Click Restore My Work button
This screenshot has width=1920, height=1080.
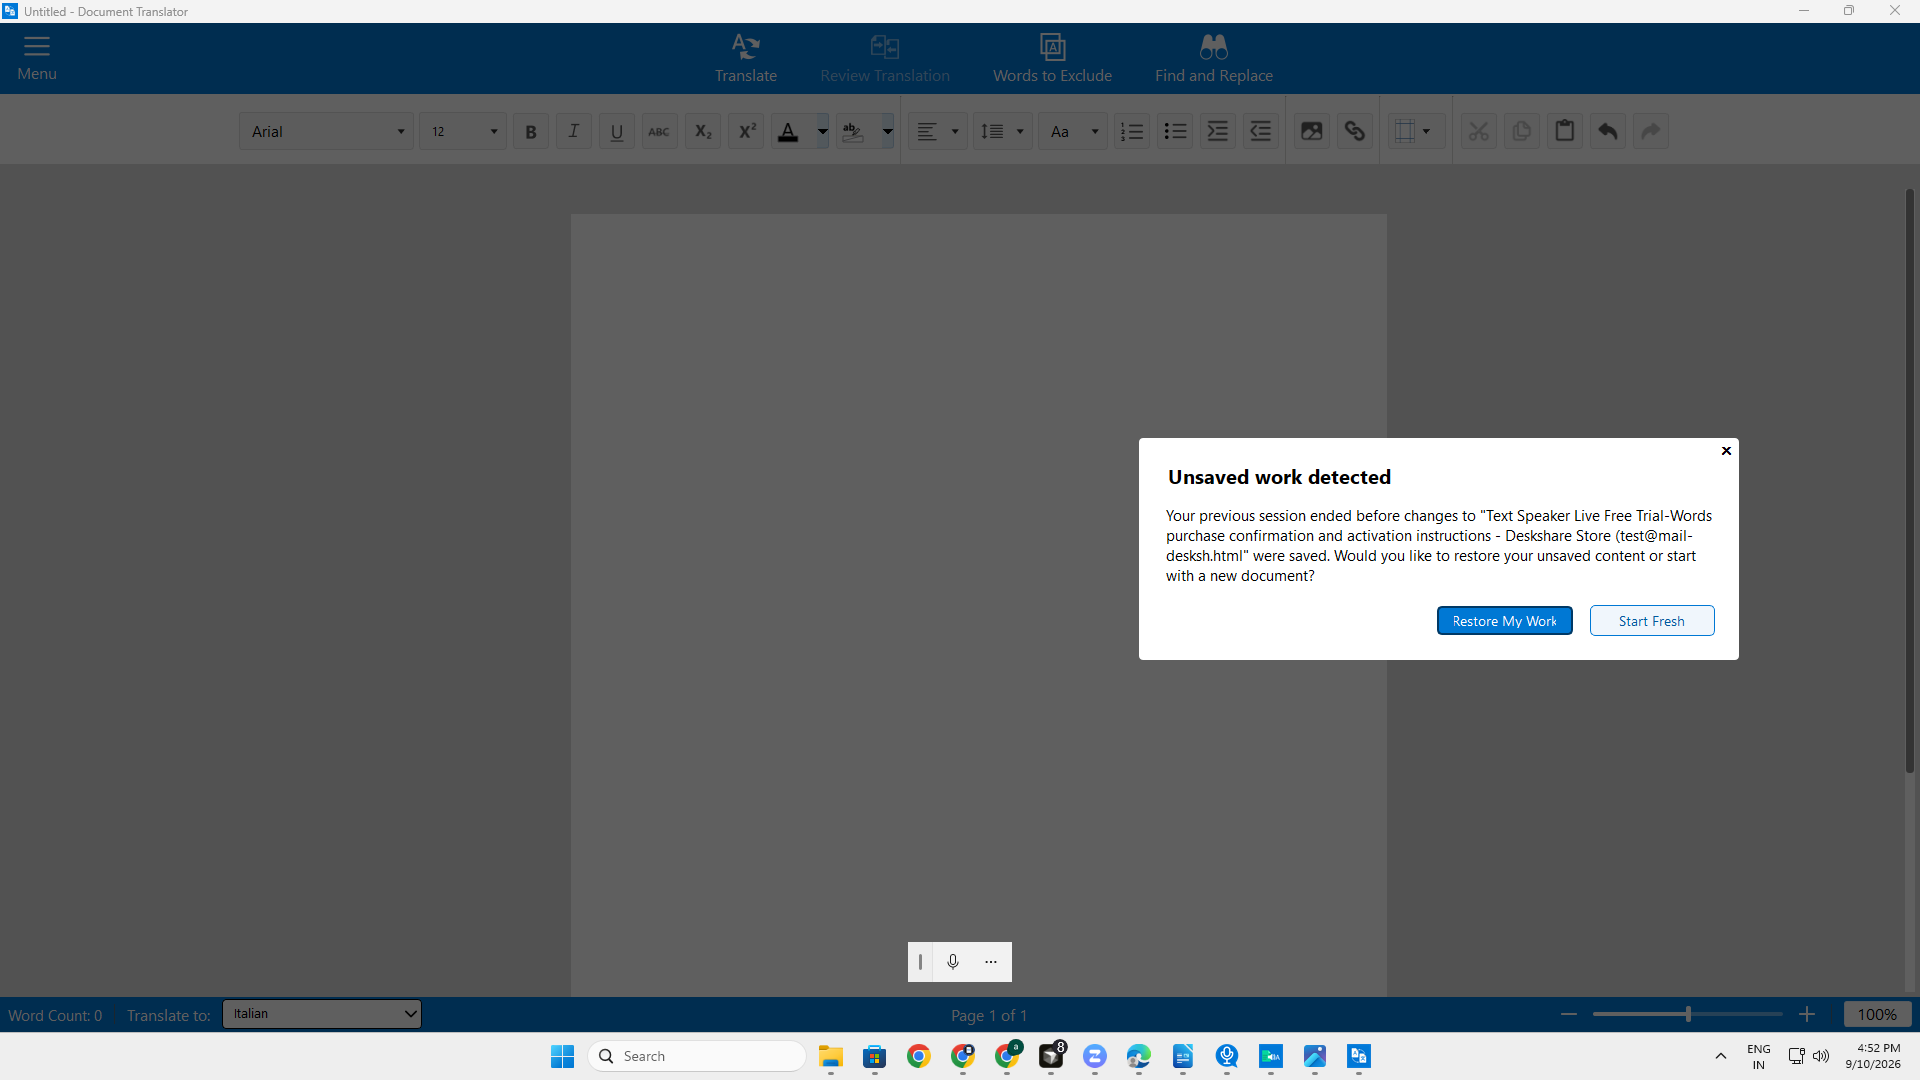click(x=1504, y=621)
